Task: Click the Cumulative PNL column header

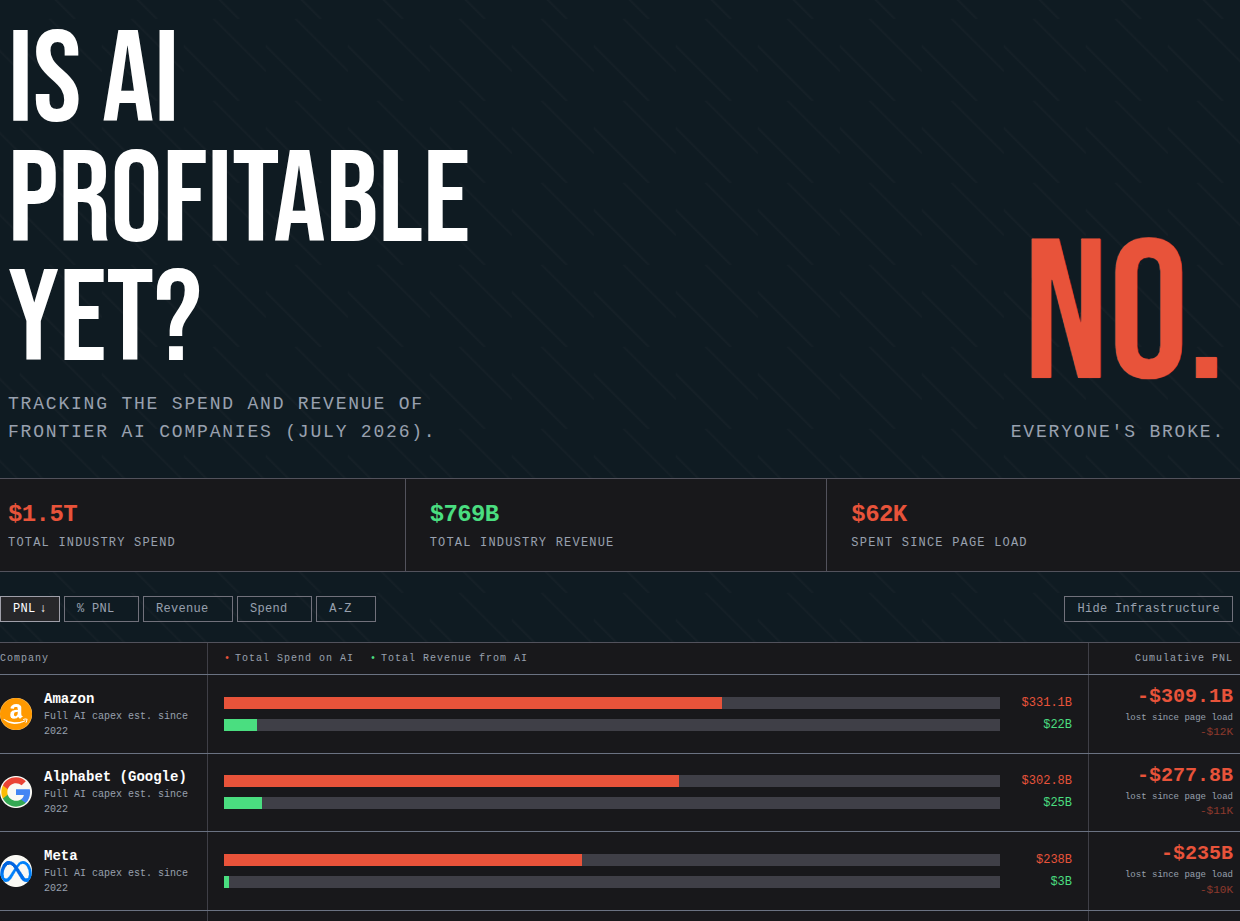Action: tap(1184, 658)
